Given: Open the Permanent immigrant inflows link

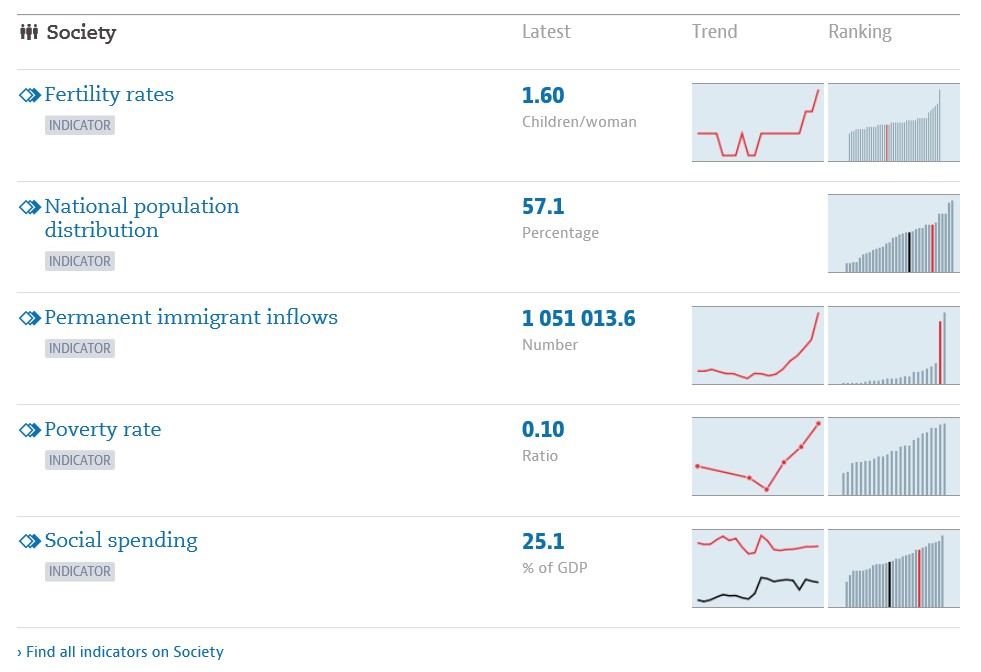Looking at the screenshot, I should (191, 318).
